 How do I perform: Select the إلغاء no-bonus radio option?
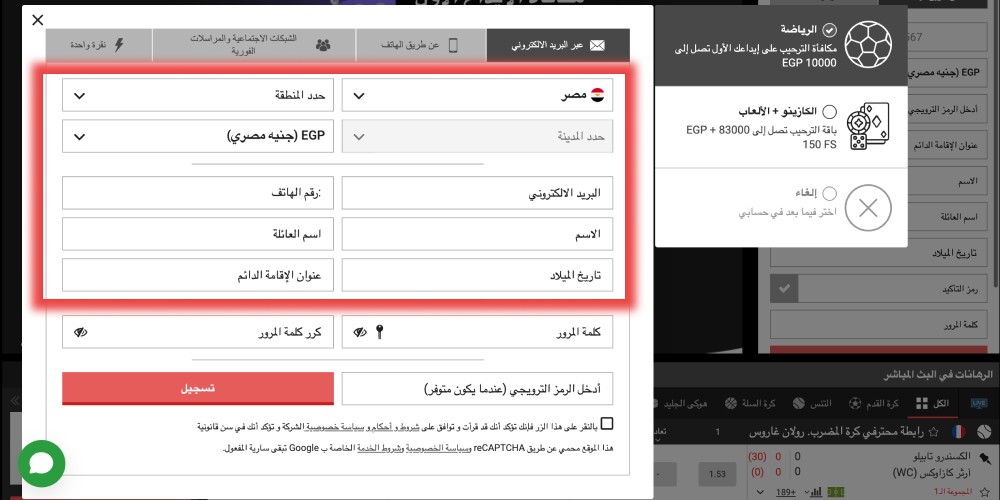coord(829,193)
